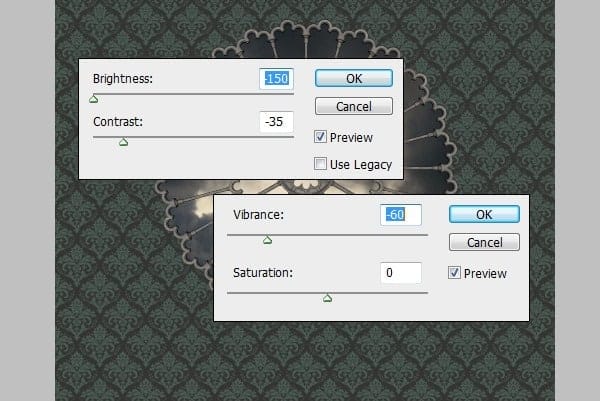This screenshot has height=401, width=600.
Task: Select the Saturation slider handle
Action: 328,298
